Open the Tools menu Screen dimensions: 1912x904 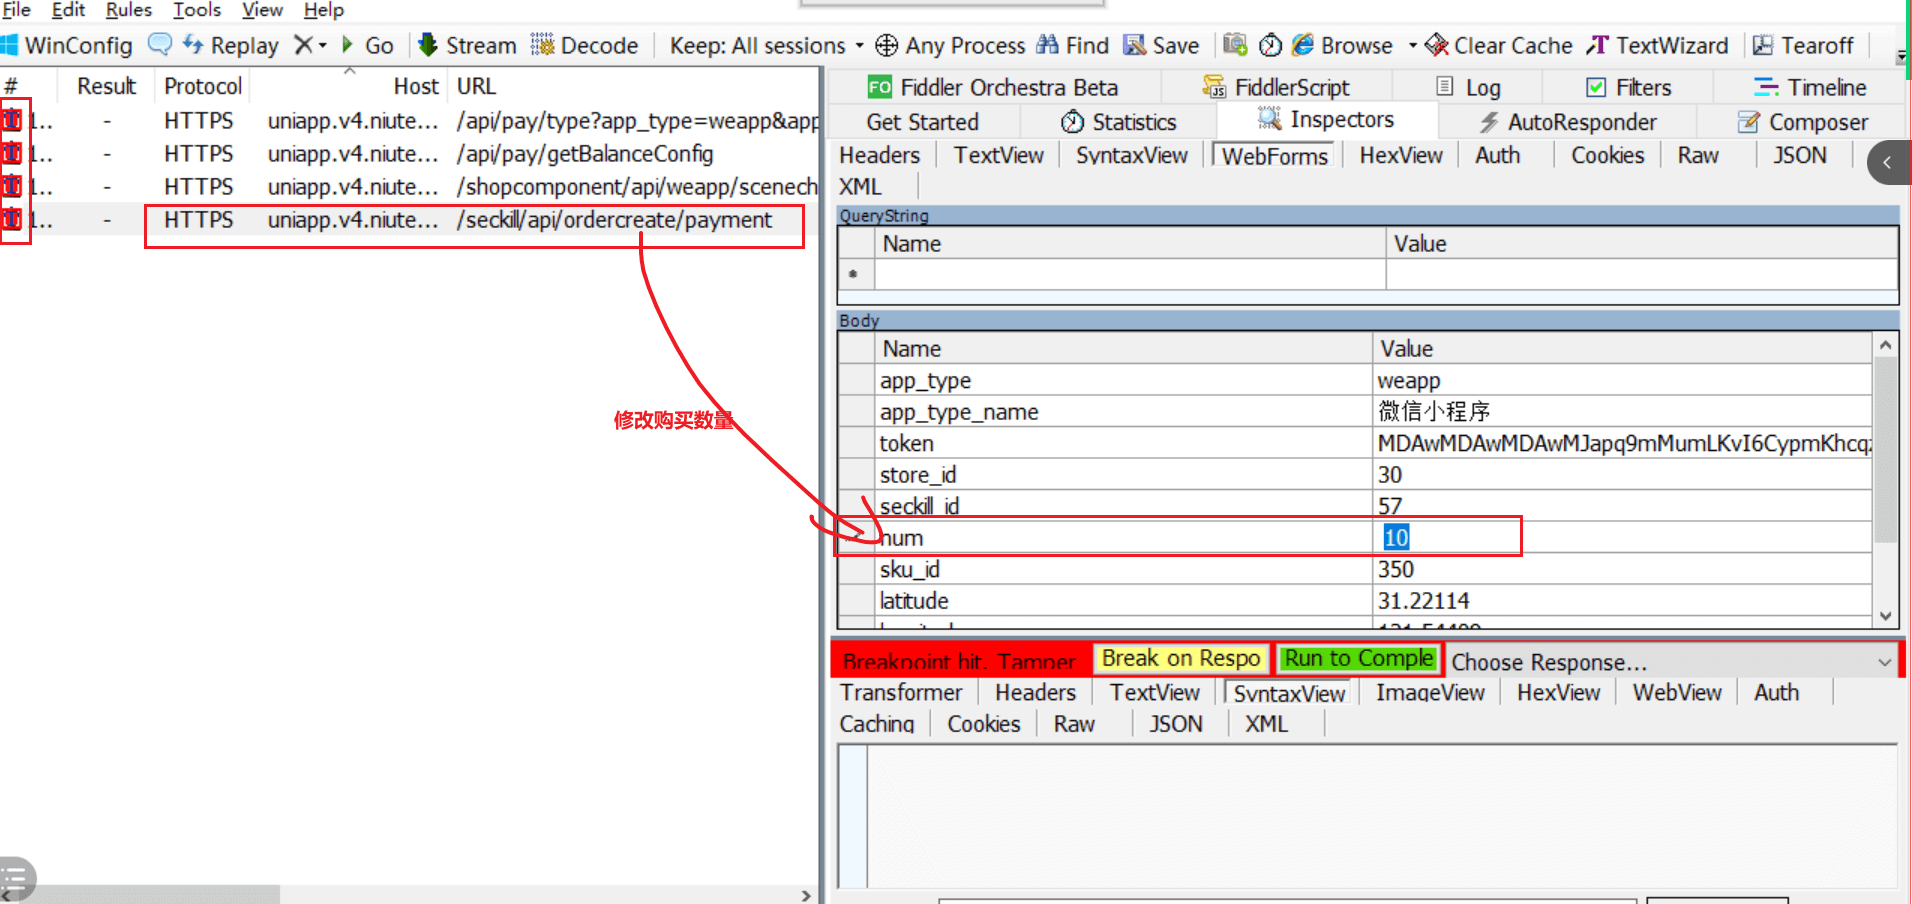(197, 10)
